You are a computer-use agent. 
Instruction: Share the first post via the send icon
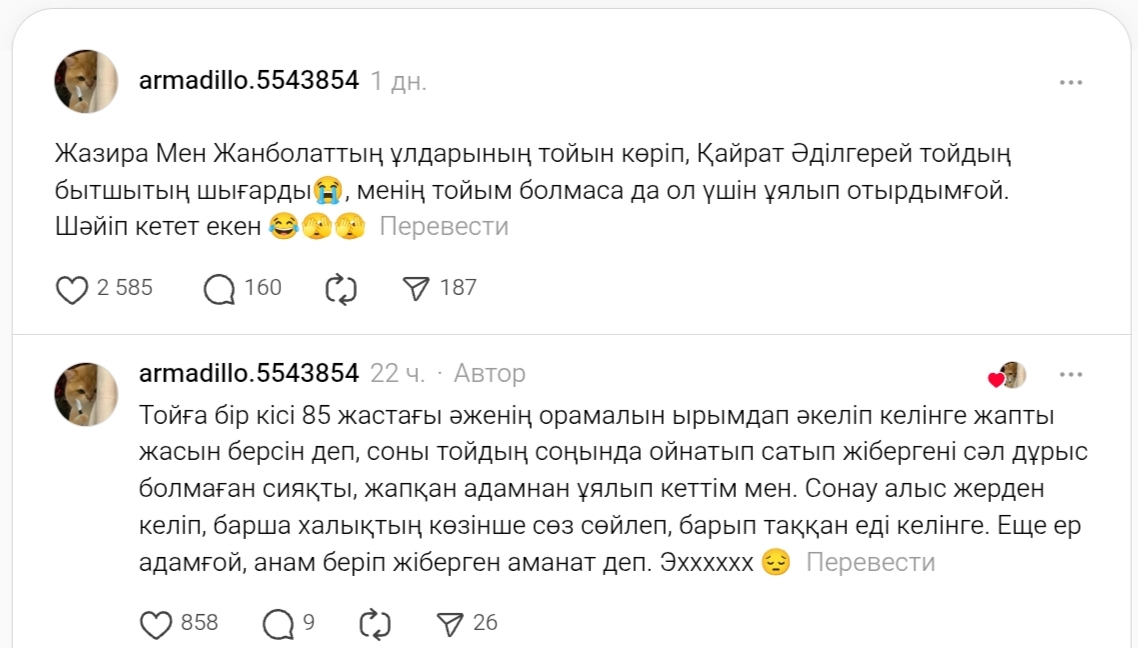tap(415, 289)
